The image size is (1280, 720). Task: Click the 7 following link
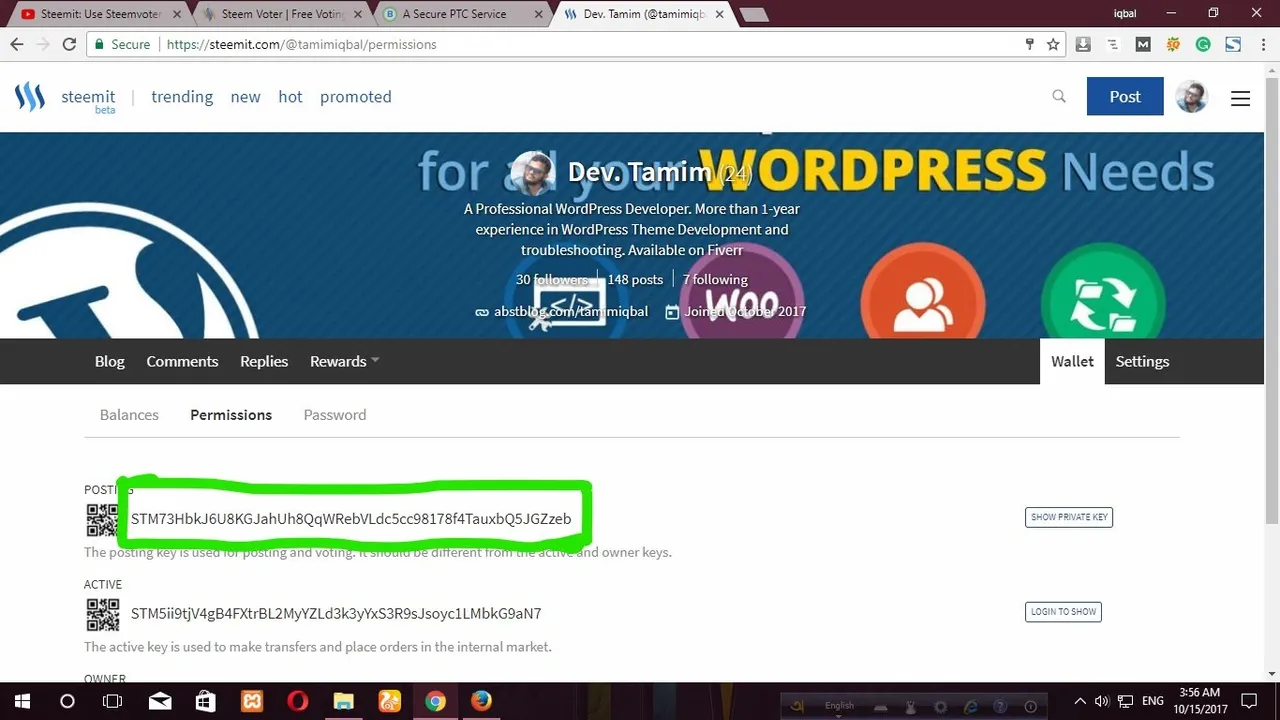point(715,279)
